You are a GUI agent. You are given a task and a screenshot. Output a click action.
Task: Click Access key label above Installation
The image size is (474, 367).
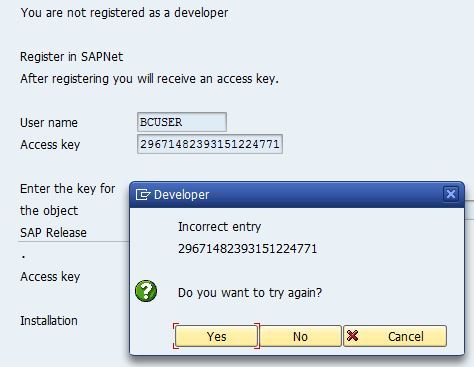coord(50,277)
